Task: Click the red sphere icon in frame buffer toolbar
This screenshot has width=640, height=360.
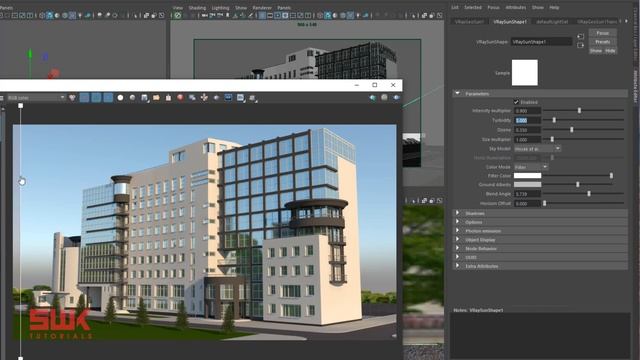Action: (180, 98)
